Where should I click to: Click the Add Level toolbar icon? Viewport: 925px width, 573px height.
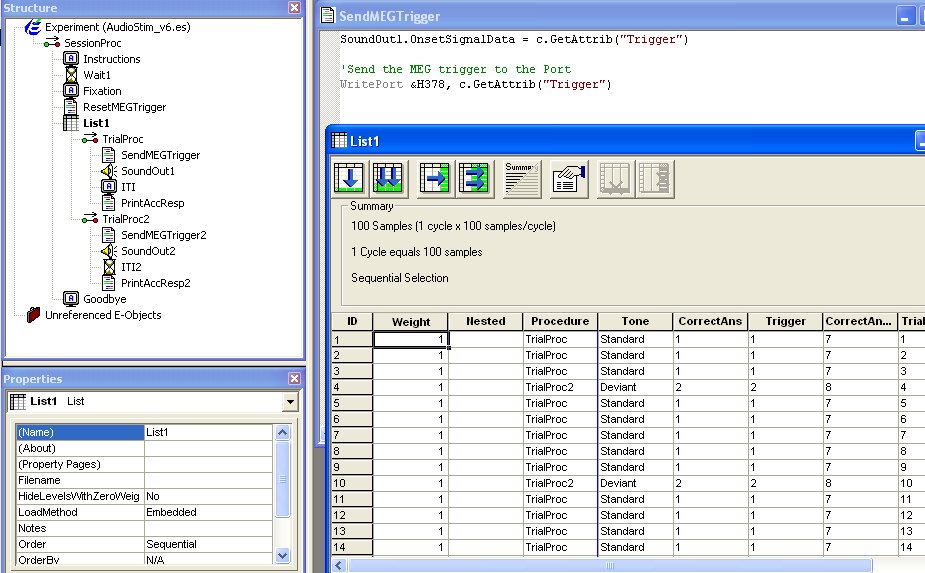pyautogui.click(x=349, y=178)
